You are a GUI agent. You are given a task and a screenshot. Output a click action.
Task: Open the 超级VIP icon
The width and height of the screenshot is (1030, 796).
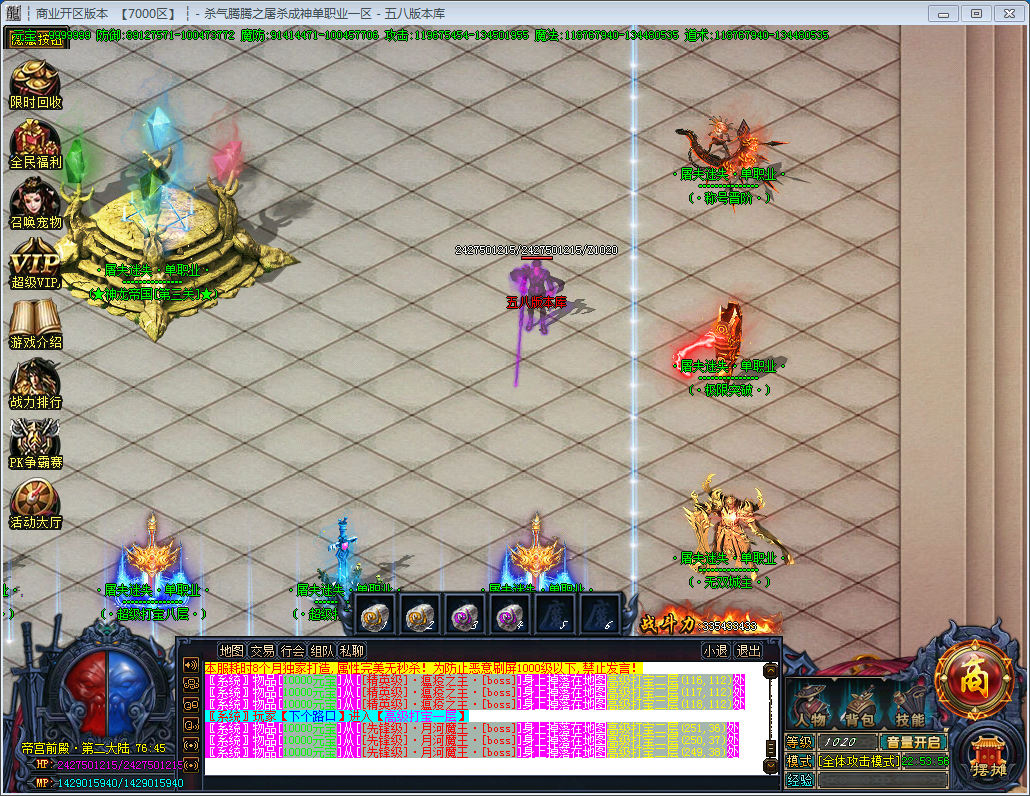click(35, 265)
